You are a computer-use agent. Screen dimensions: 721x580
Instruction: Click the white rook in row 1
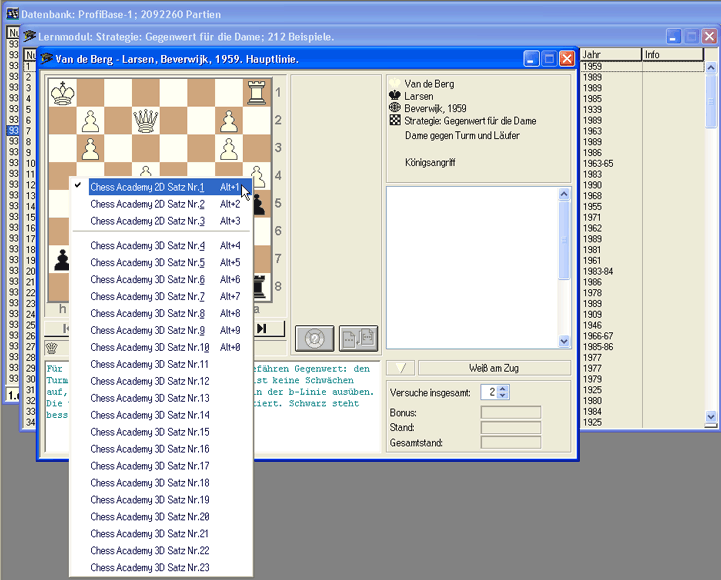point(257,93)
